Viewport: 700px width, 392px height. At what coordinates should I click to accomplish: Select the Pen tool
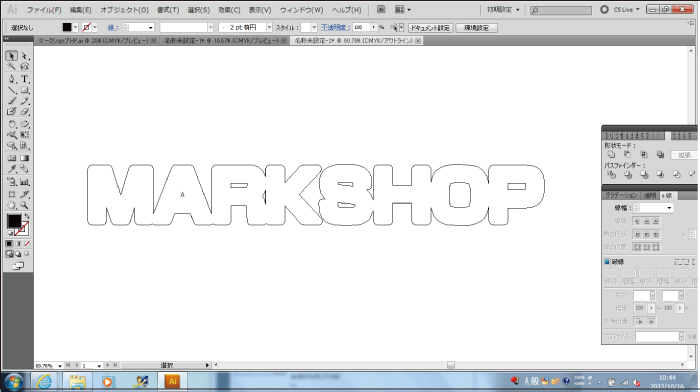pos(12,79)
